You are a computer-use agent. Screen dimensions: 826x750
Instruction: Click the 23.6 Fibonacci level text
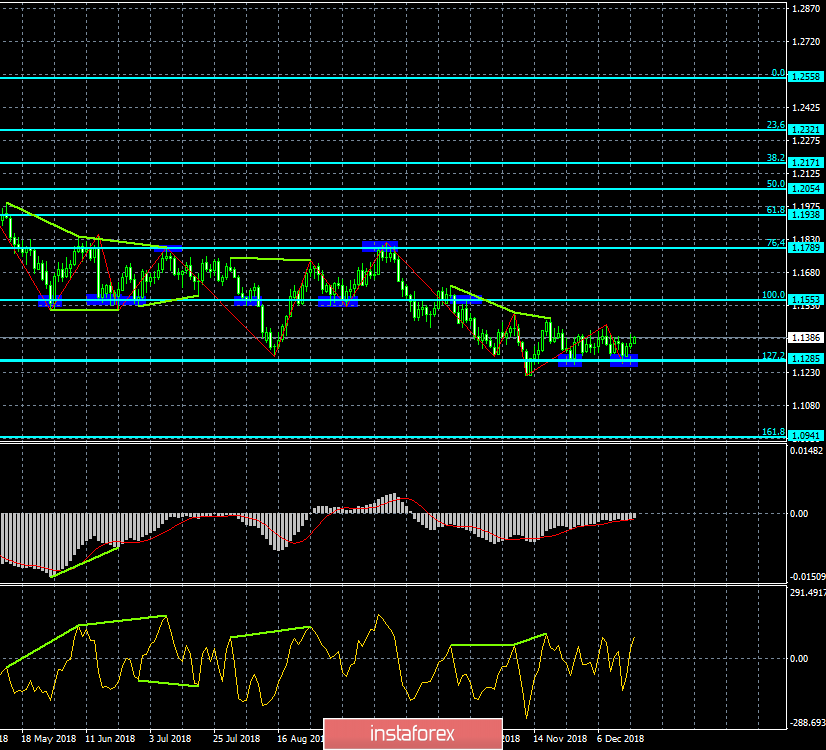775,125
